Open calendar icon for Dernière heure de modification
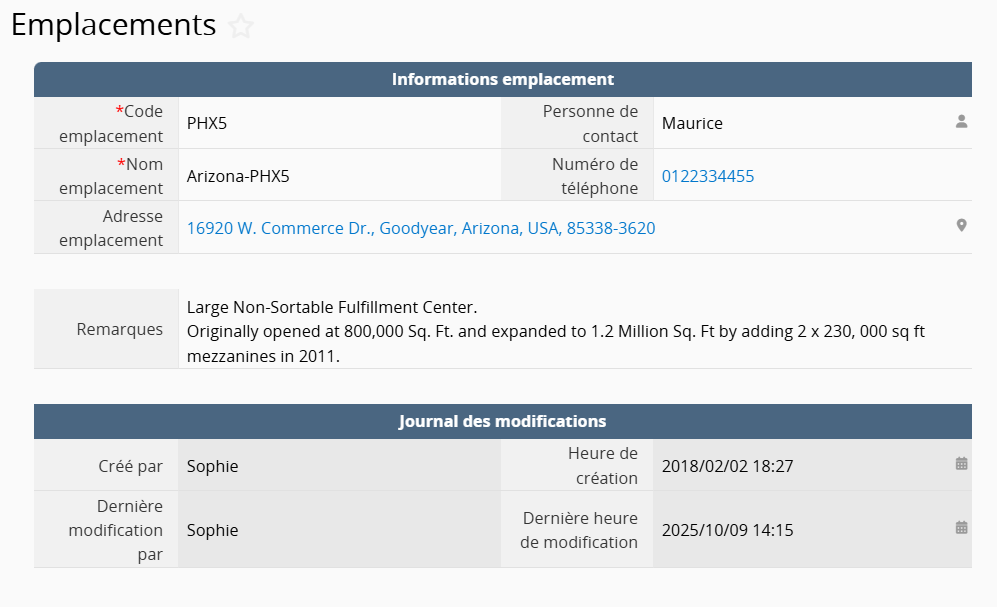997x607 pixels. point(961,527)
